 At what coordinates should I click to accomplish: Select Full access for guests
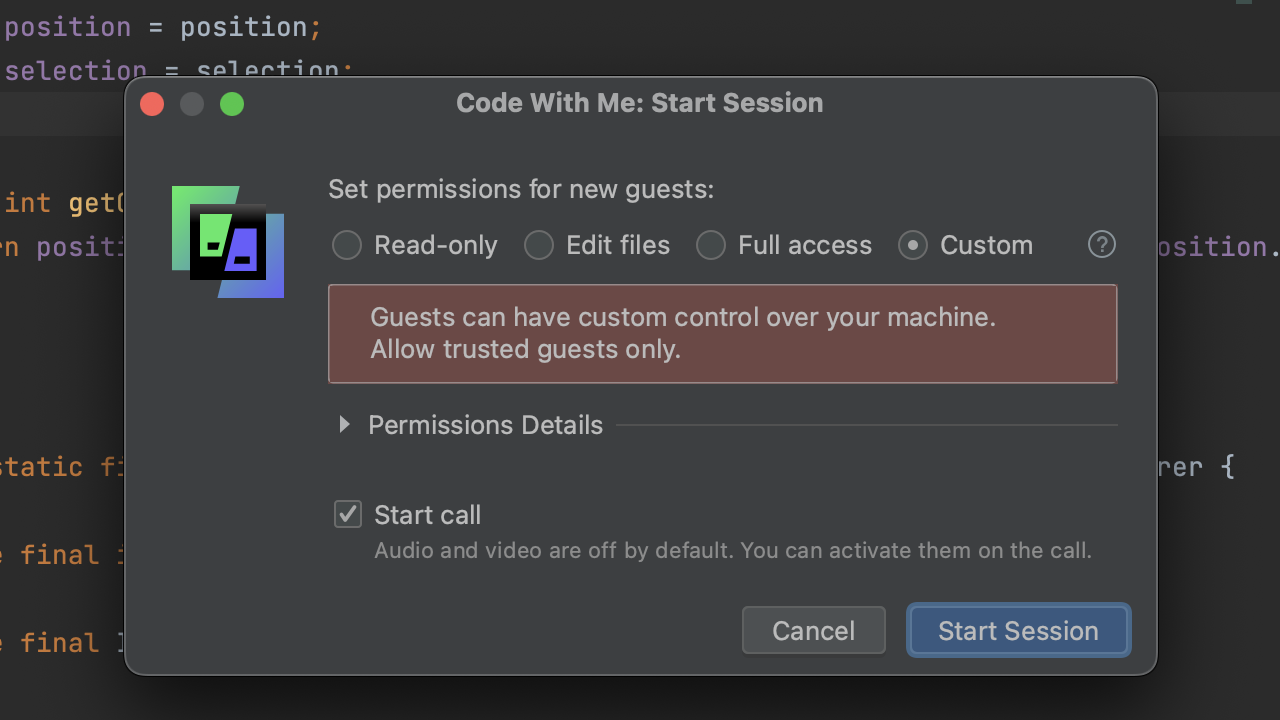(x=711, y=245)
